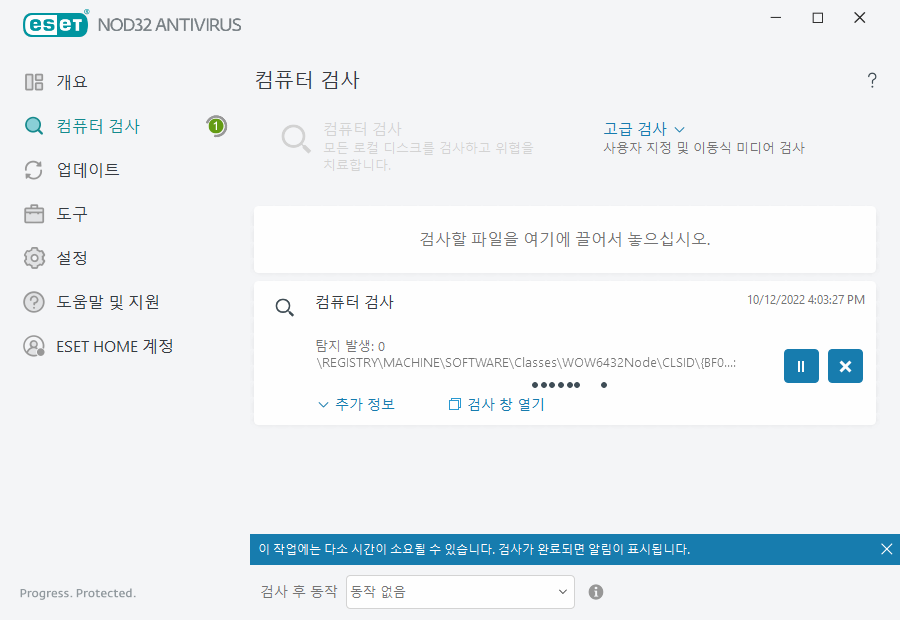
Task: Pause the running computer scan
Action: [x=801, y=366]
